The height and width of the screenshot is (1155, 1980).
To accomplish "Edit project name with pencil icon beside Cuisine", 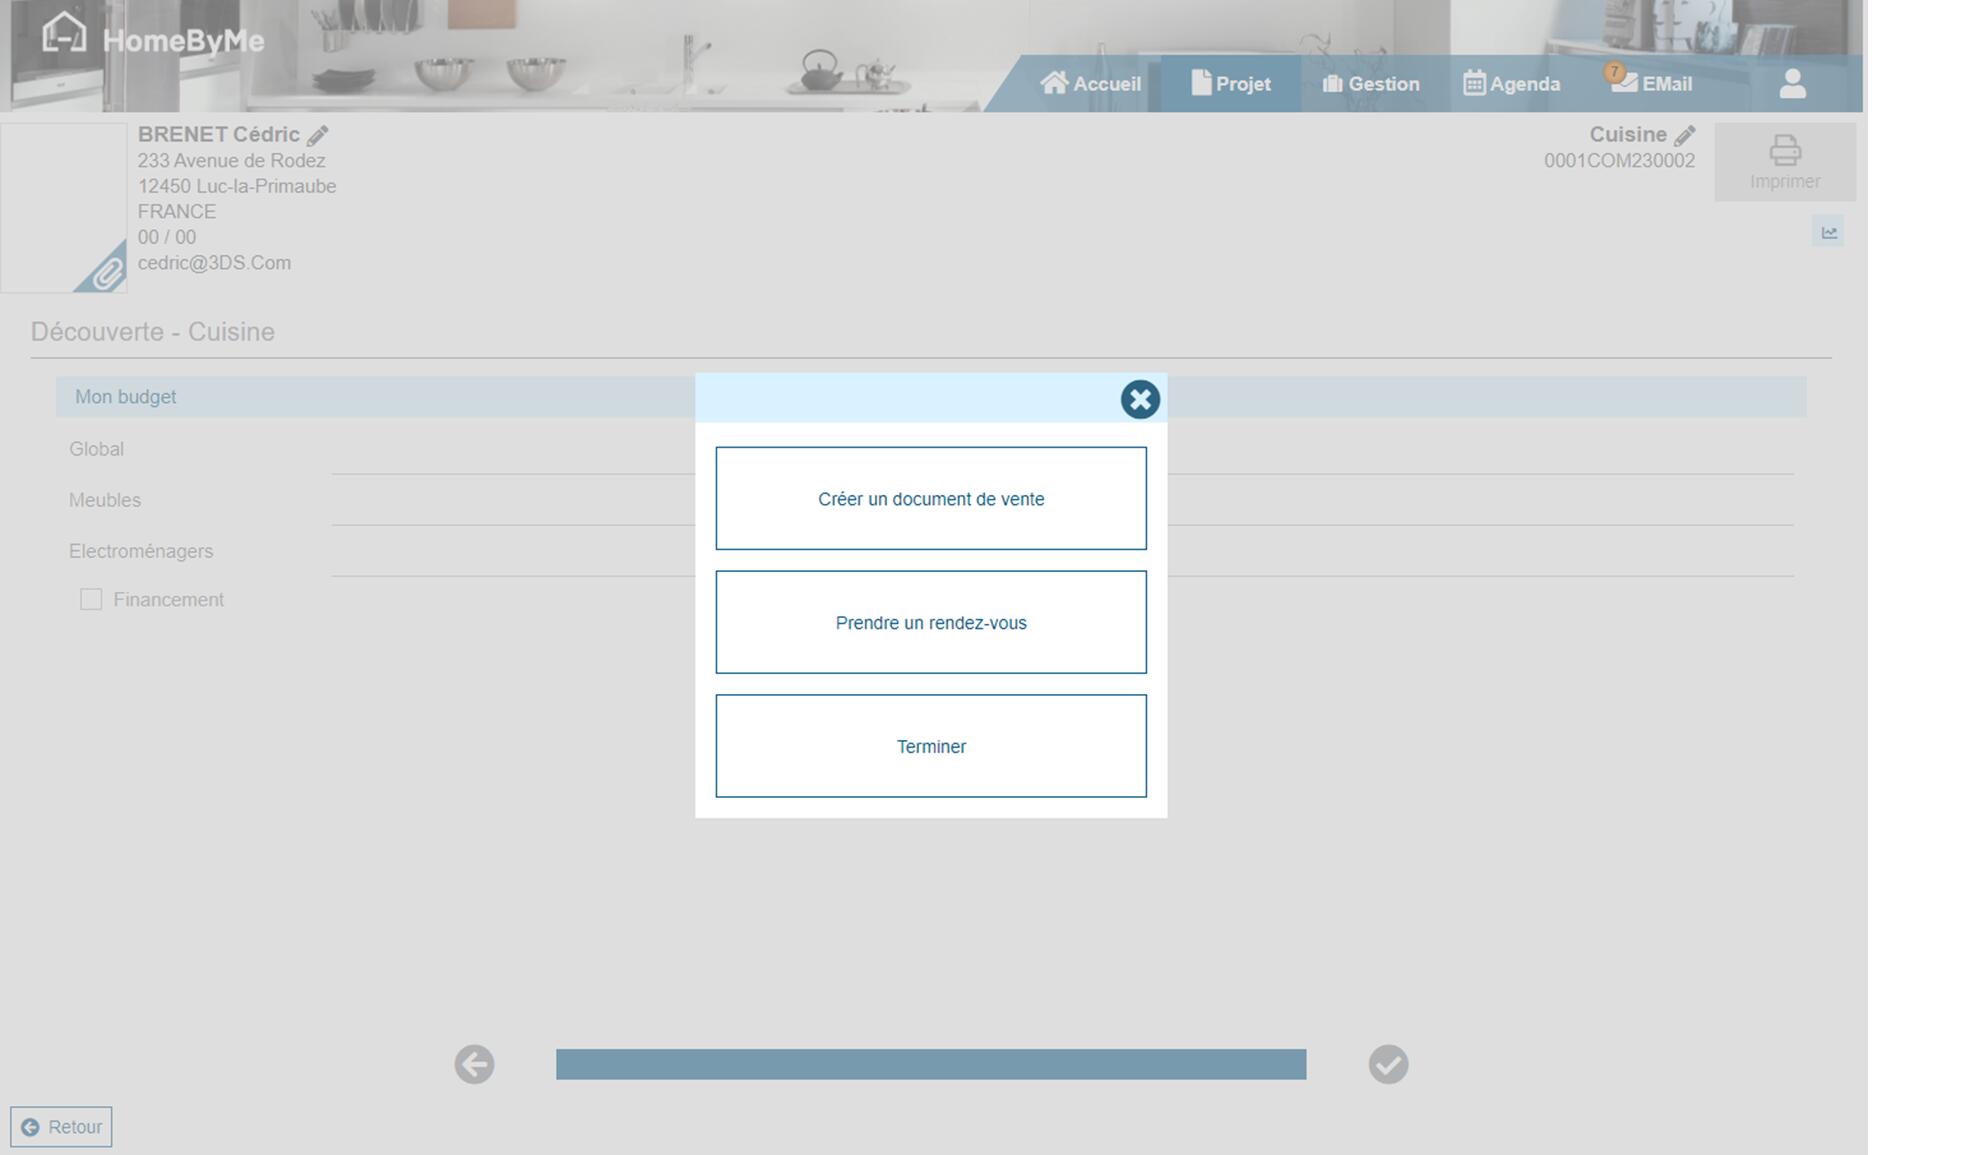I will pos(1685,135).
